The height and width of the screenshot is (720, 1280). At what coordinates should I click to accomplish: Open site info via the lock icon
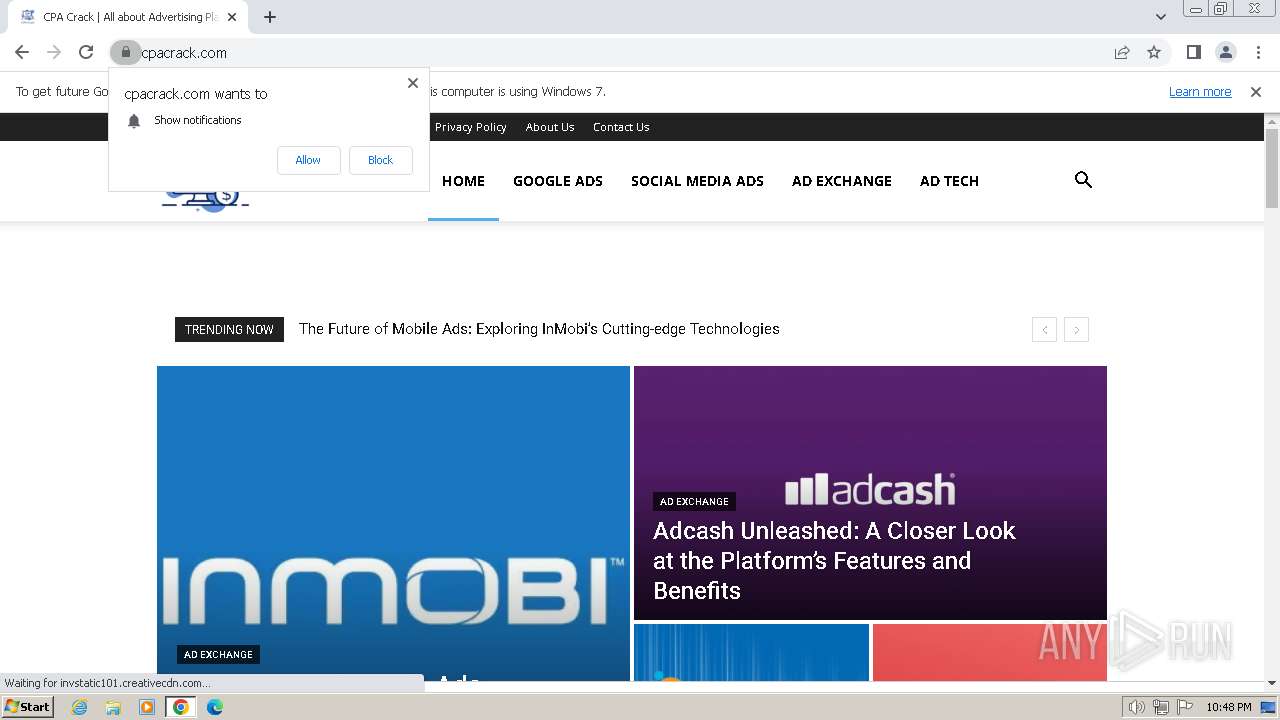pyautogui.click(x=125, y=52)
